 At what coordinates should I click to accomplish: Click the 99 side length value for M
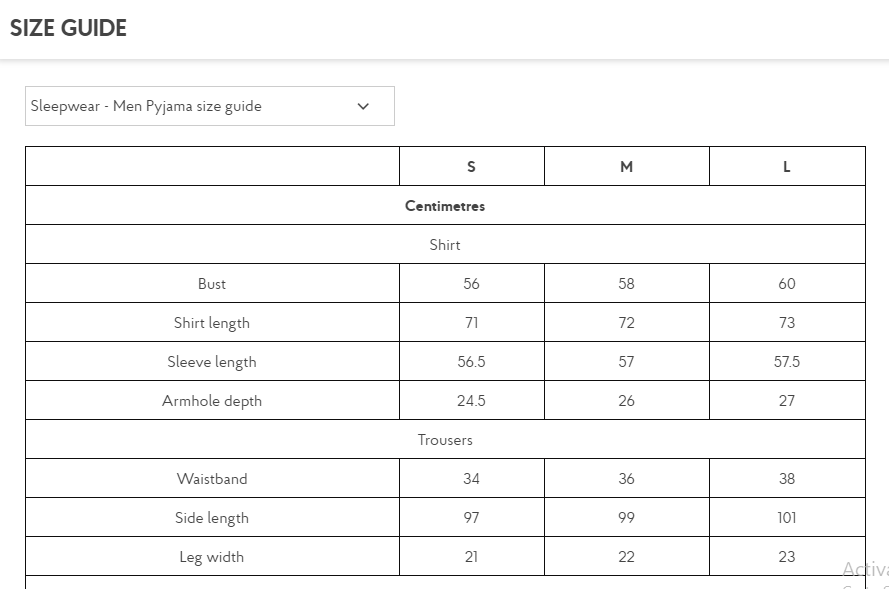coord(626,518)
